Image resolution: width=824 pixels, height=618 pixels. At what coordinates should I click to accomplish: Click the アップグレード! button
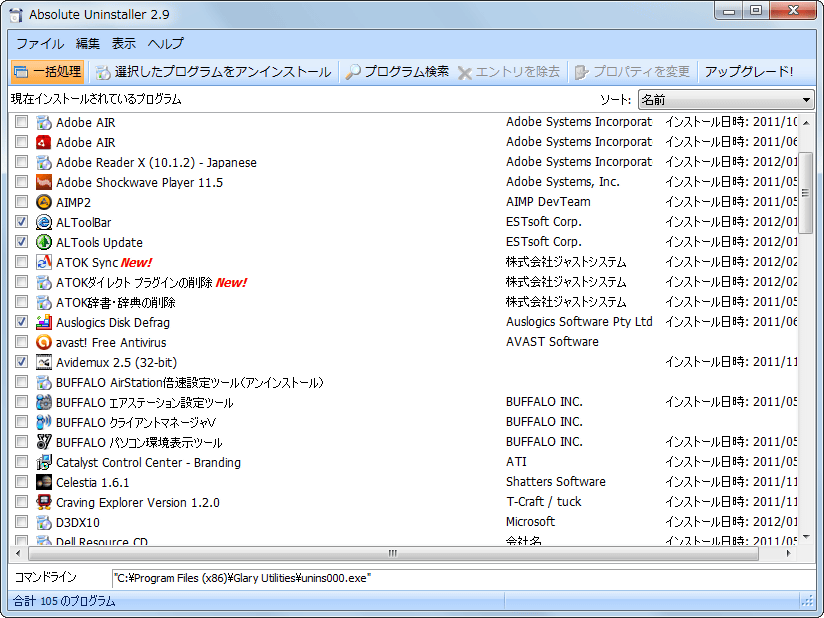749,72
